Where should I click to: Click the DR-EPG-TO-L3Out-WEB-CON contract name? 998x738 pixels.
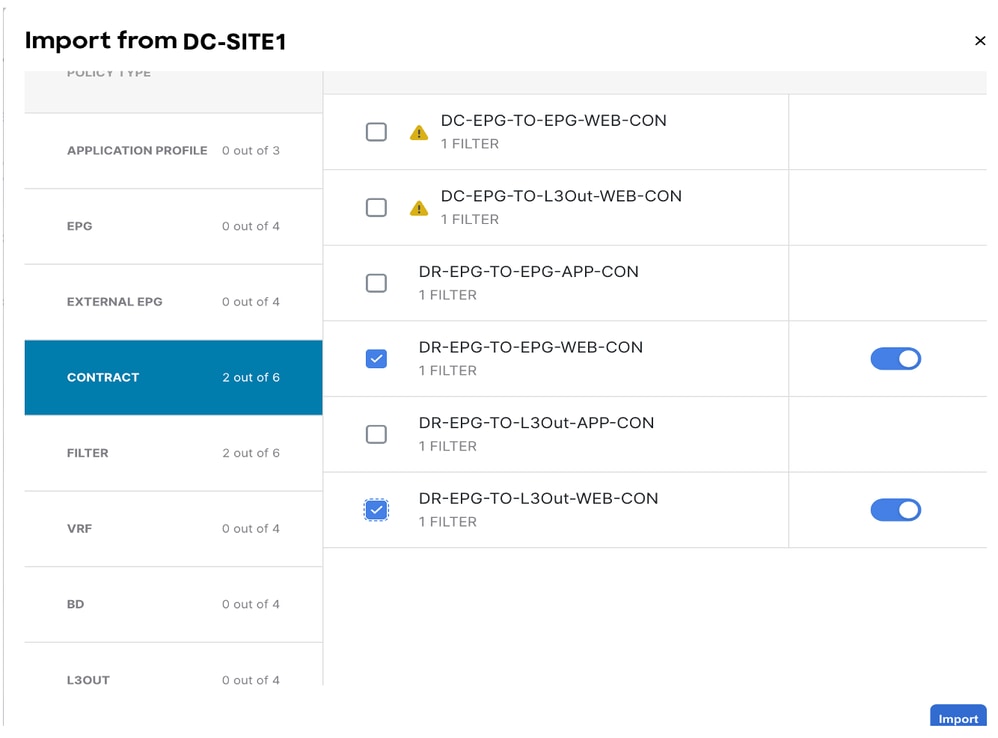pyautogui.click(x=538, y=499)
